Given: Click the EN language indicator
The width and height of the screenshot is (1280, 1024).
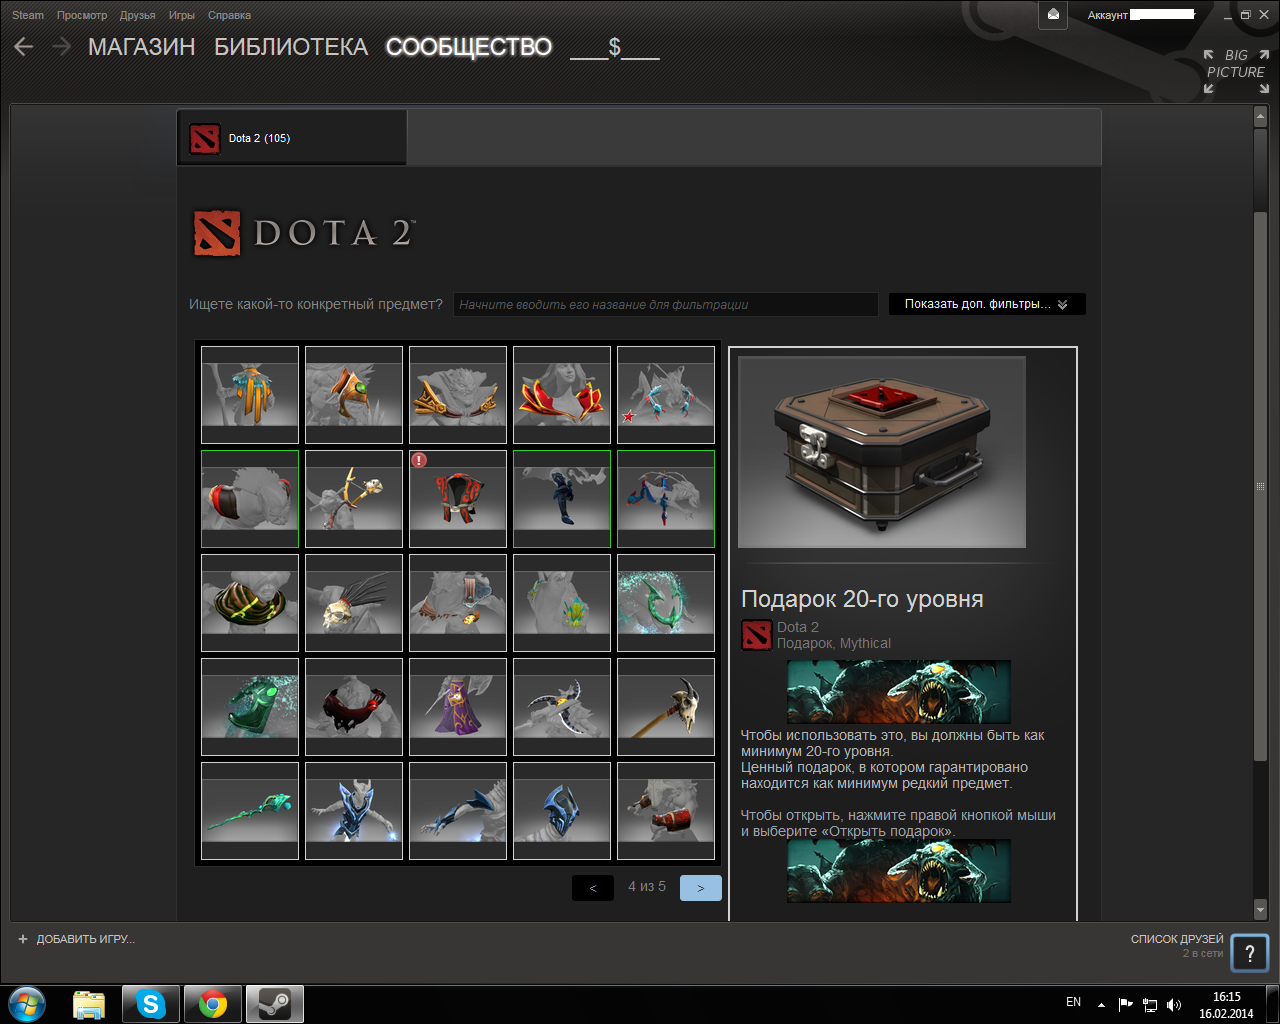Looking at the screenshot, I should (1073, 1002).
